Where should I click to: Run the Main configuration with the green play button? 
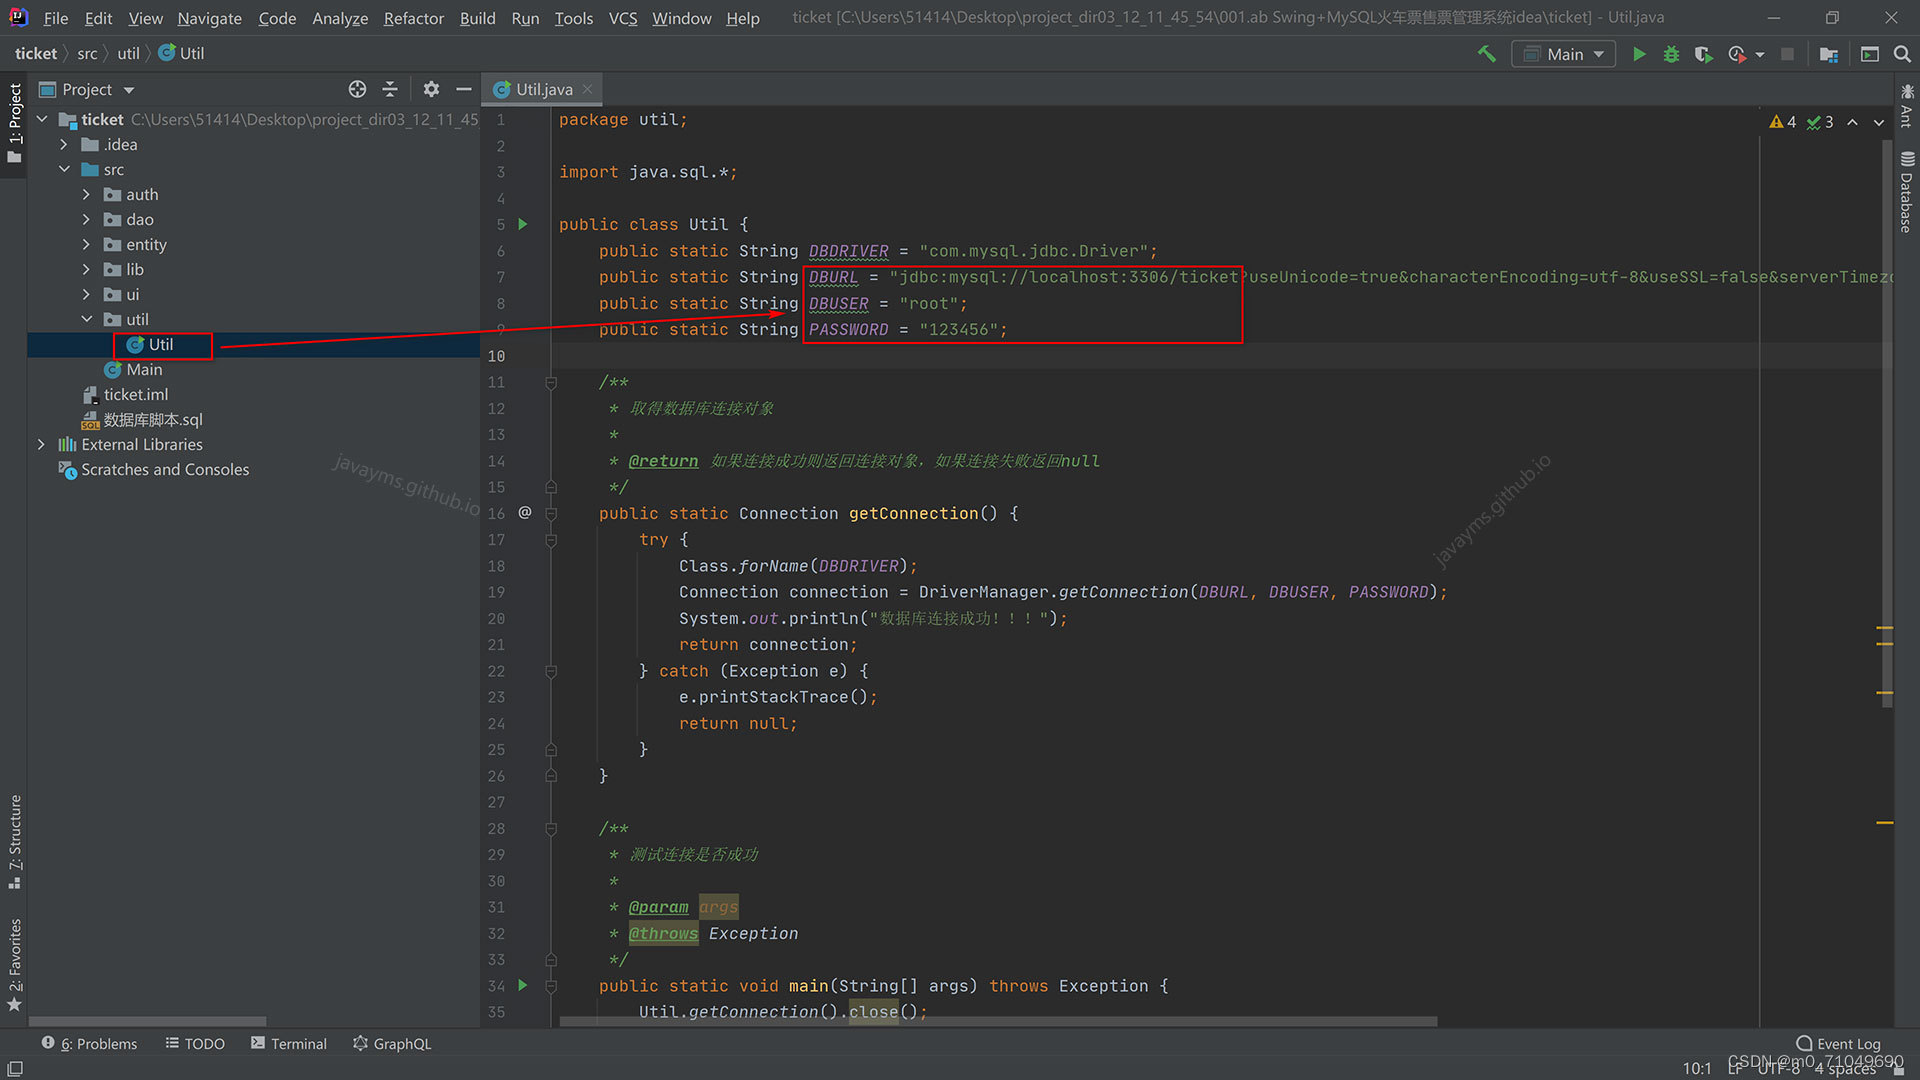(x=1639, y=54)
